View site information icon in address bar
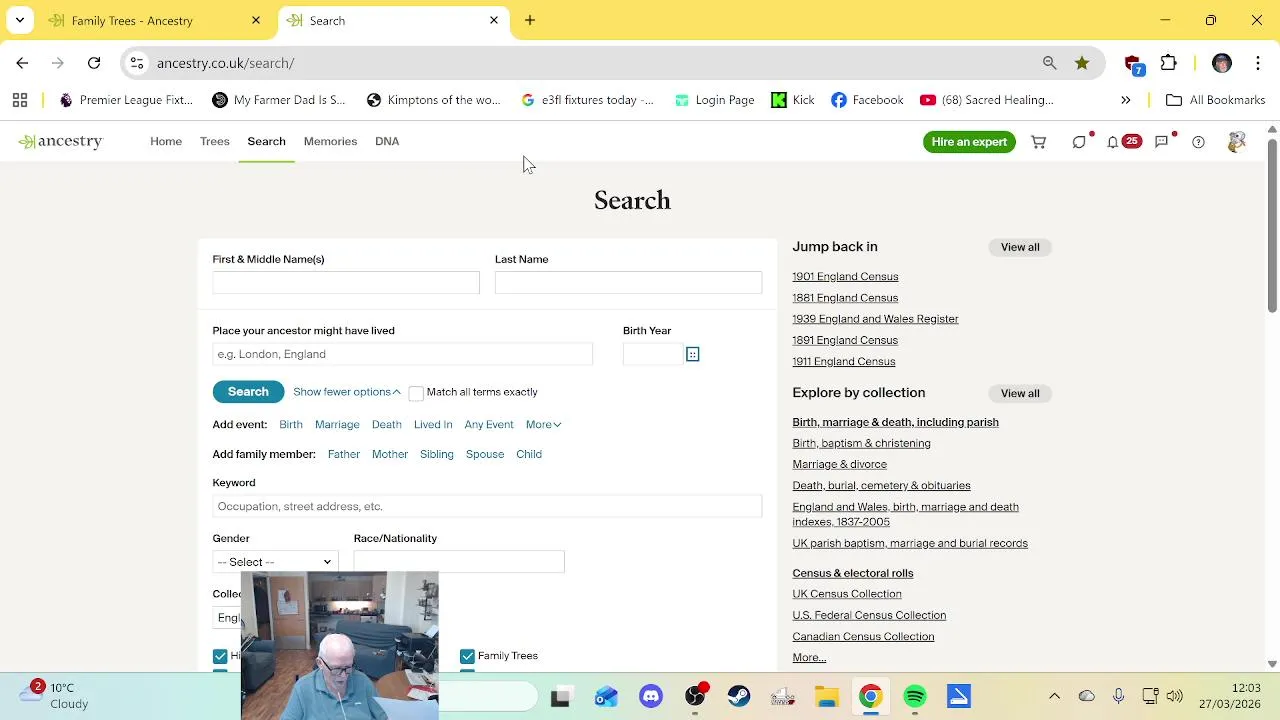This screenshot has height=720, width=1280. point(137,63)
